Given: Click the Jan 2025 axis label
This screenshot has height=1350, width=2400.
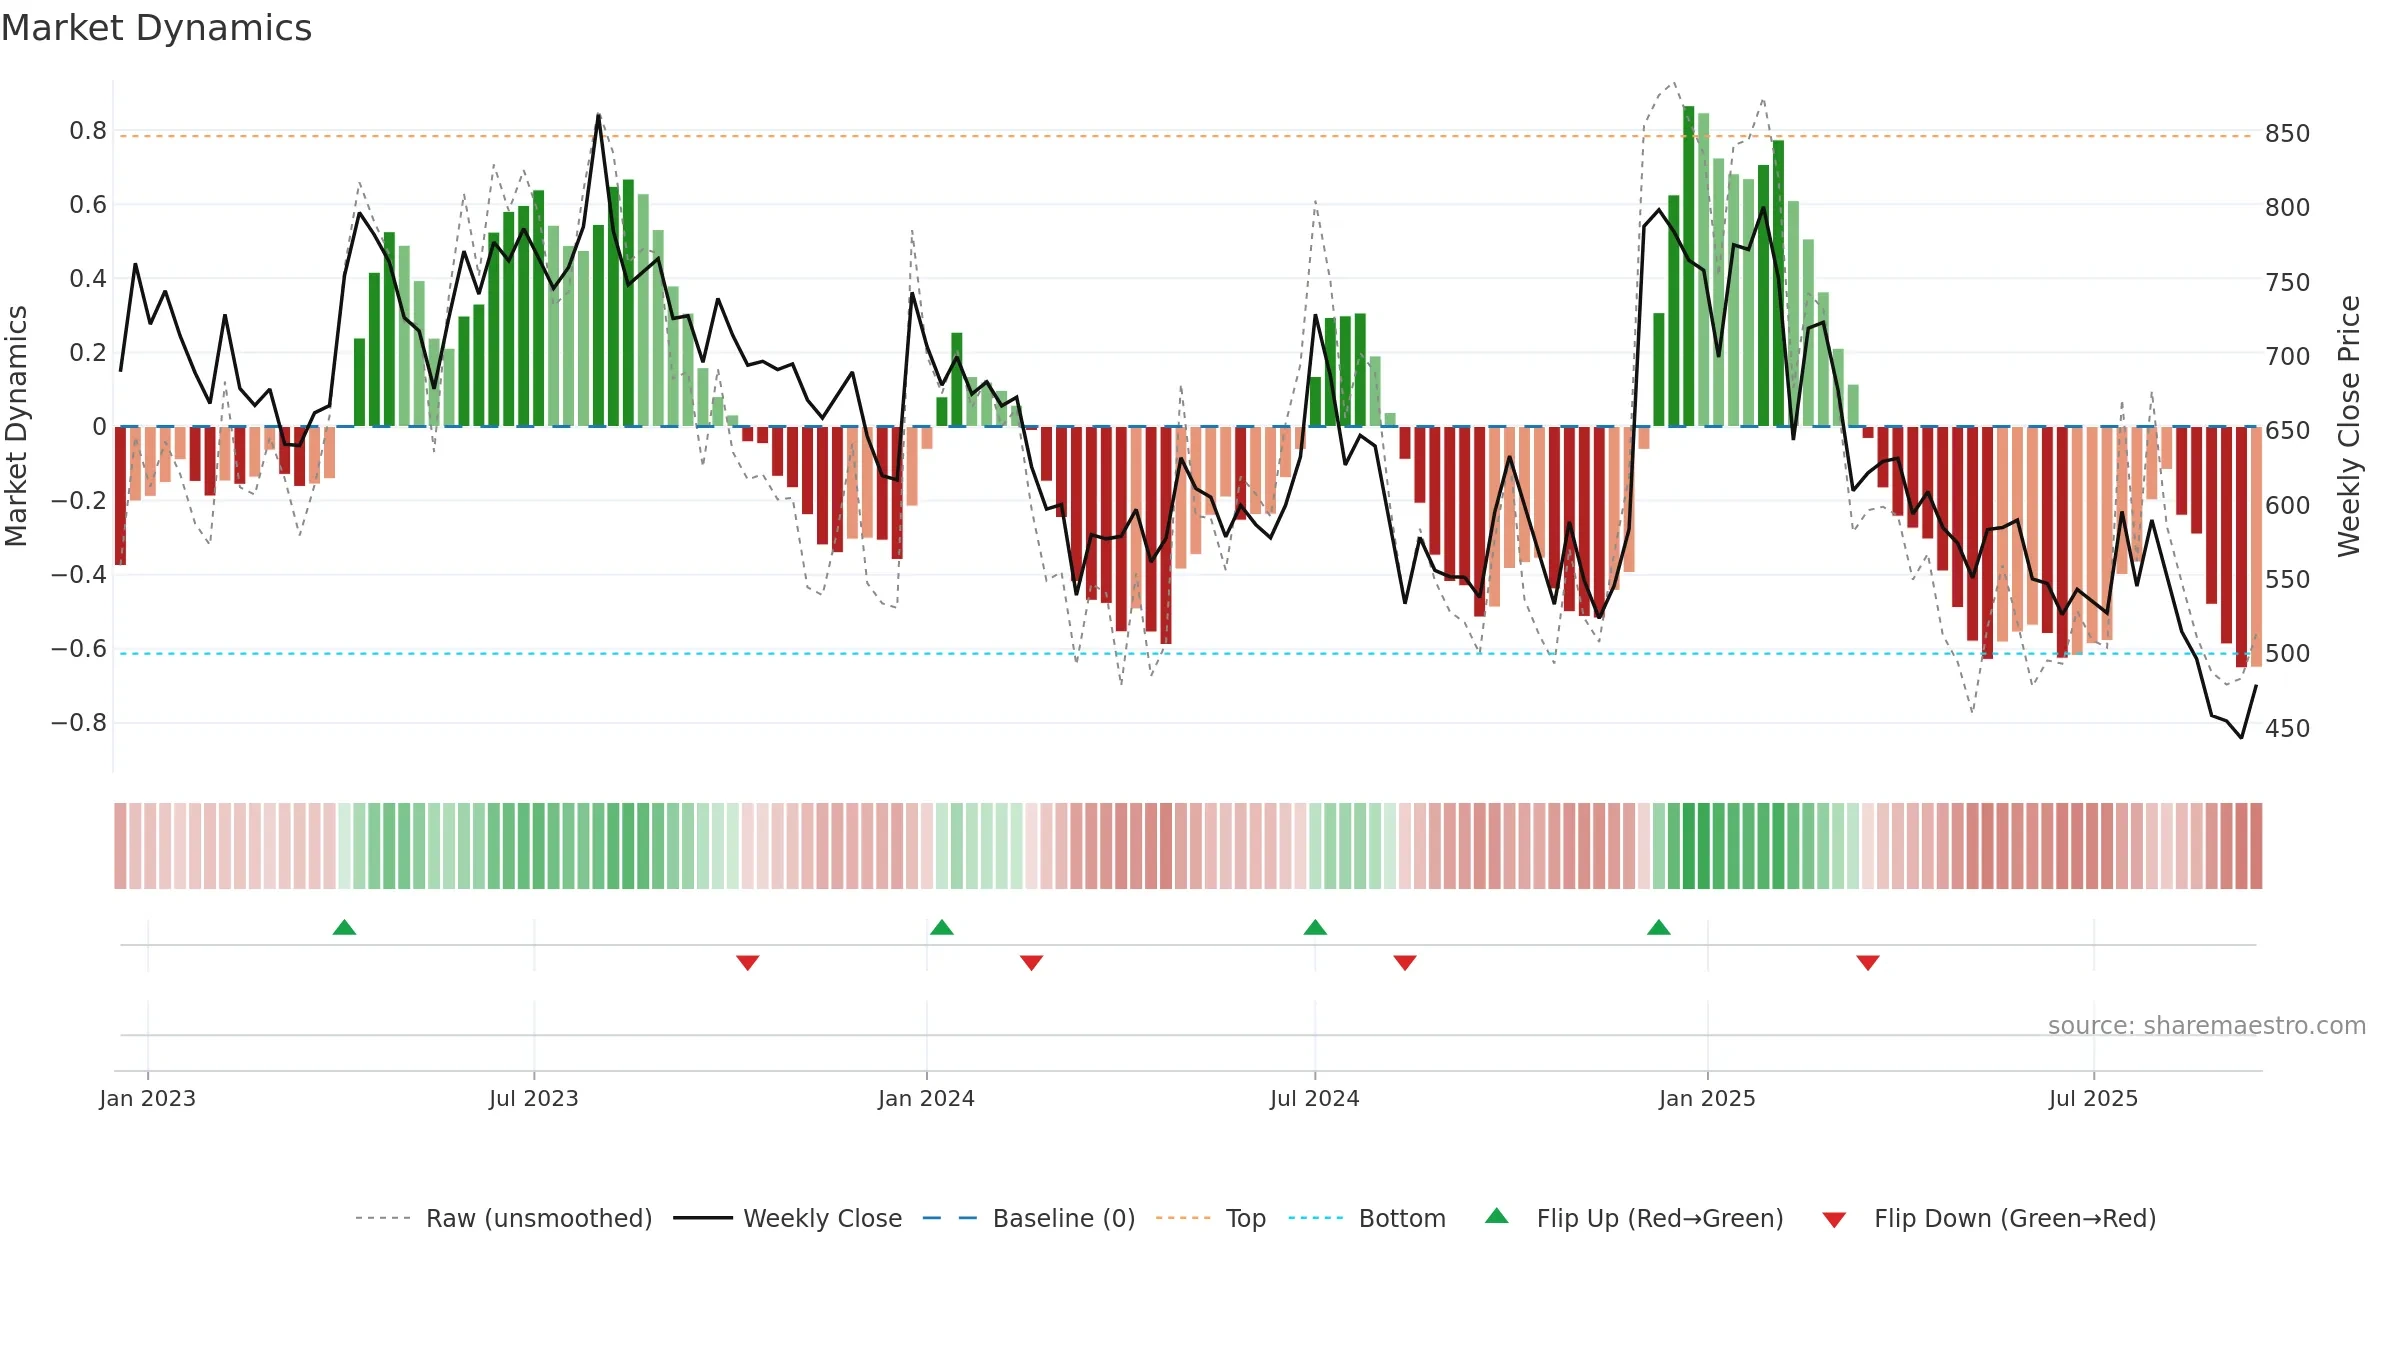Looking at the screenshot, I should [1708, 1098].
